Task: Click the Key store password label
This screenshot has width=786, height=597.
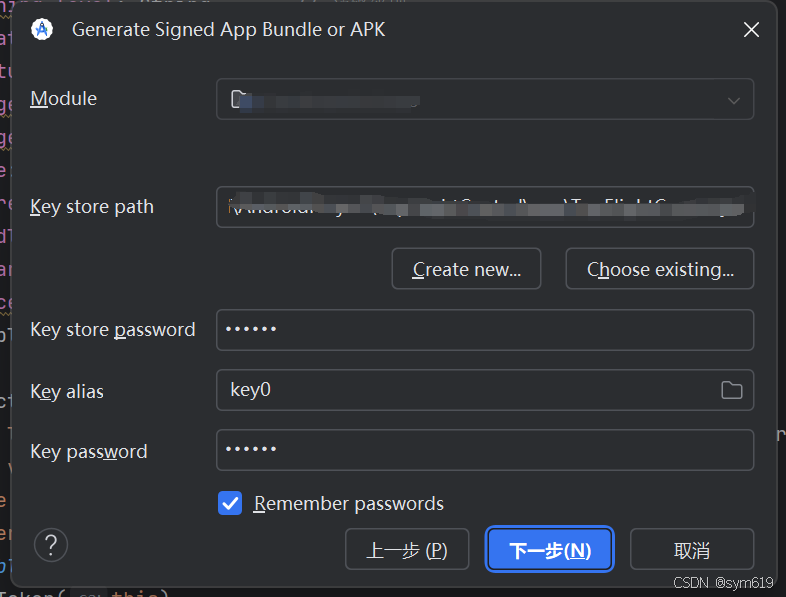Action: click(113, 330)
